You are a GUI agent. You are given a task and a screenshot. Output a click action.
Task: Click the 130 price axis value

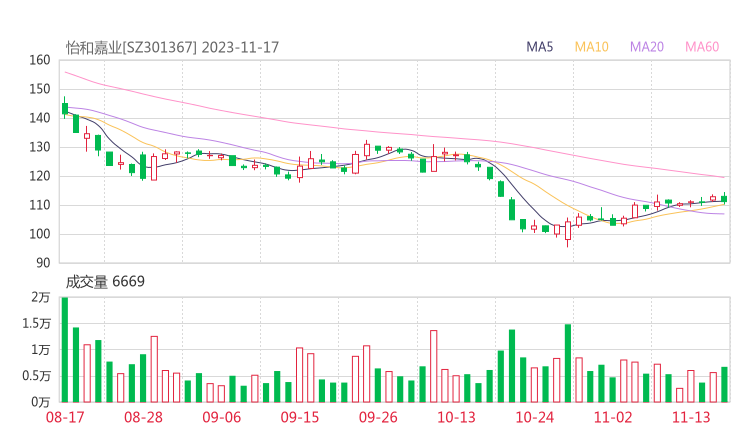point(40,147)
